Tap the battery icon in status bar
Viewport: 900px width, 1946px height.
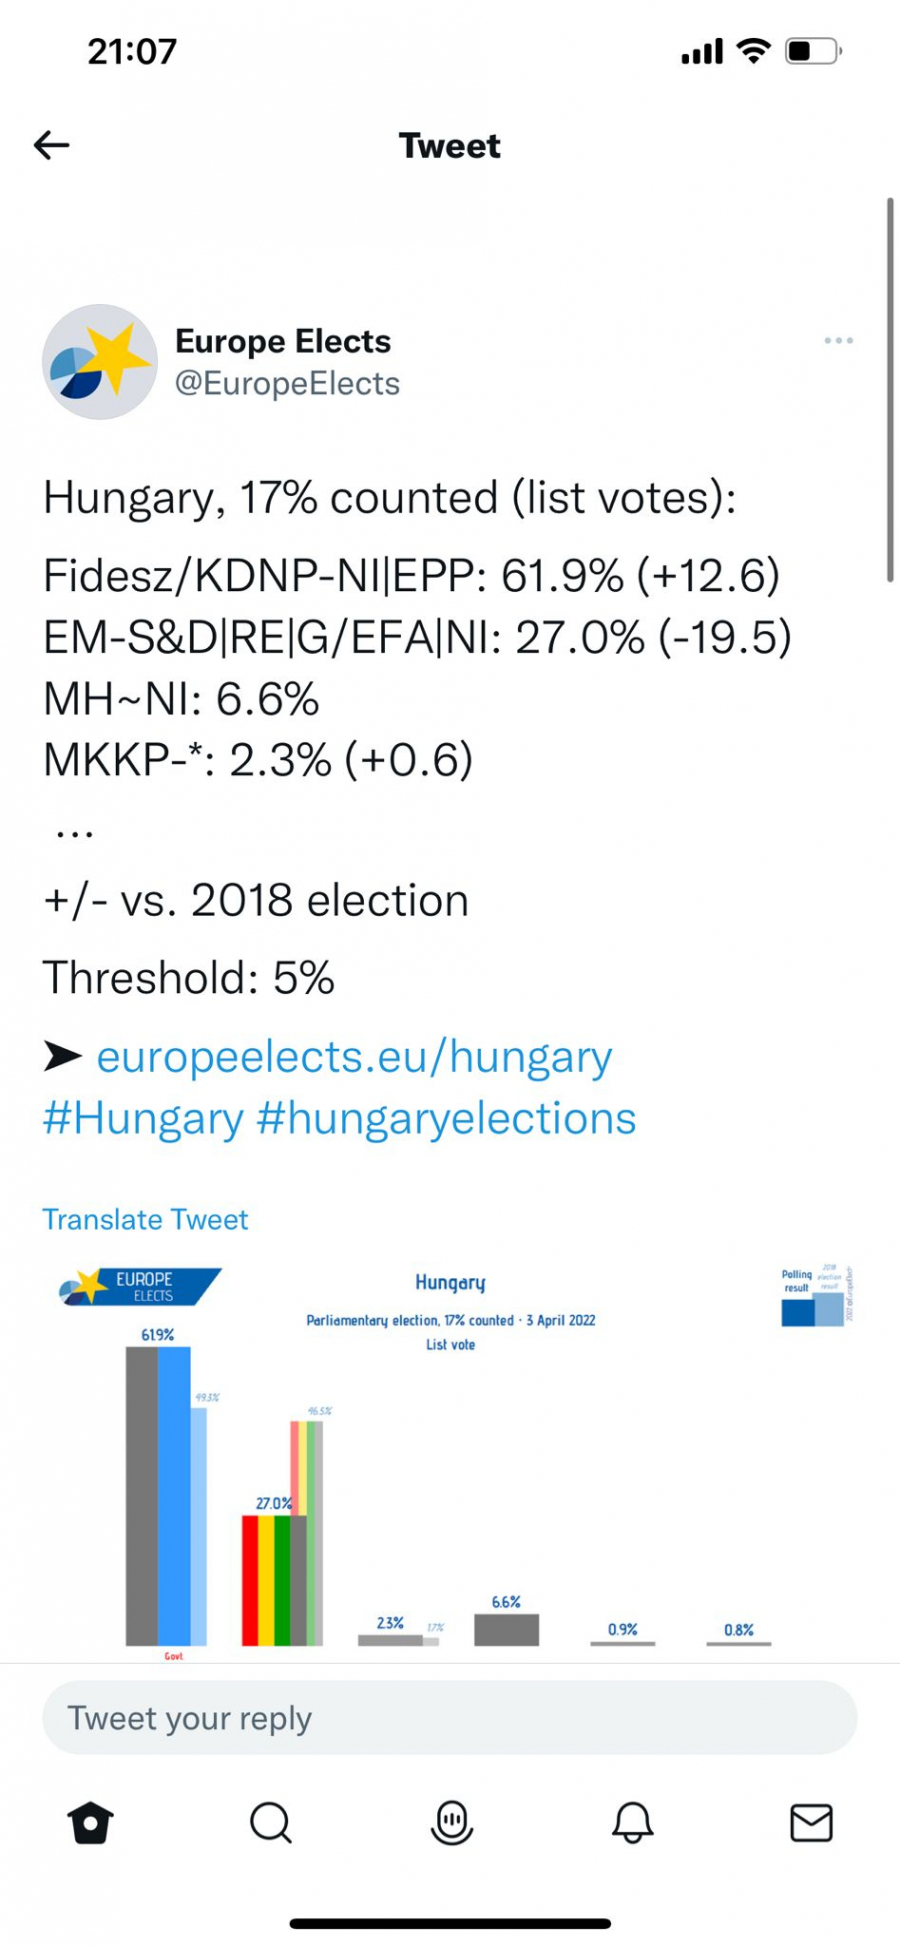(813, 51)
